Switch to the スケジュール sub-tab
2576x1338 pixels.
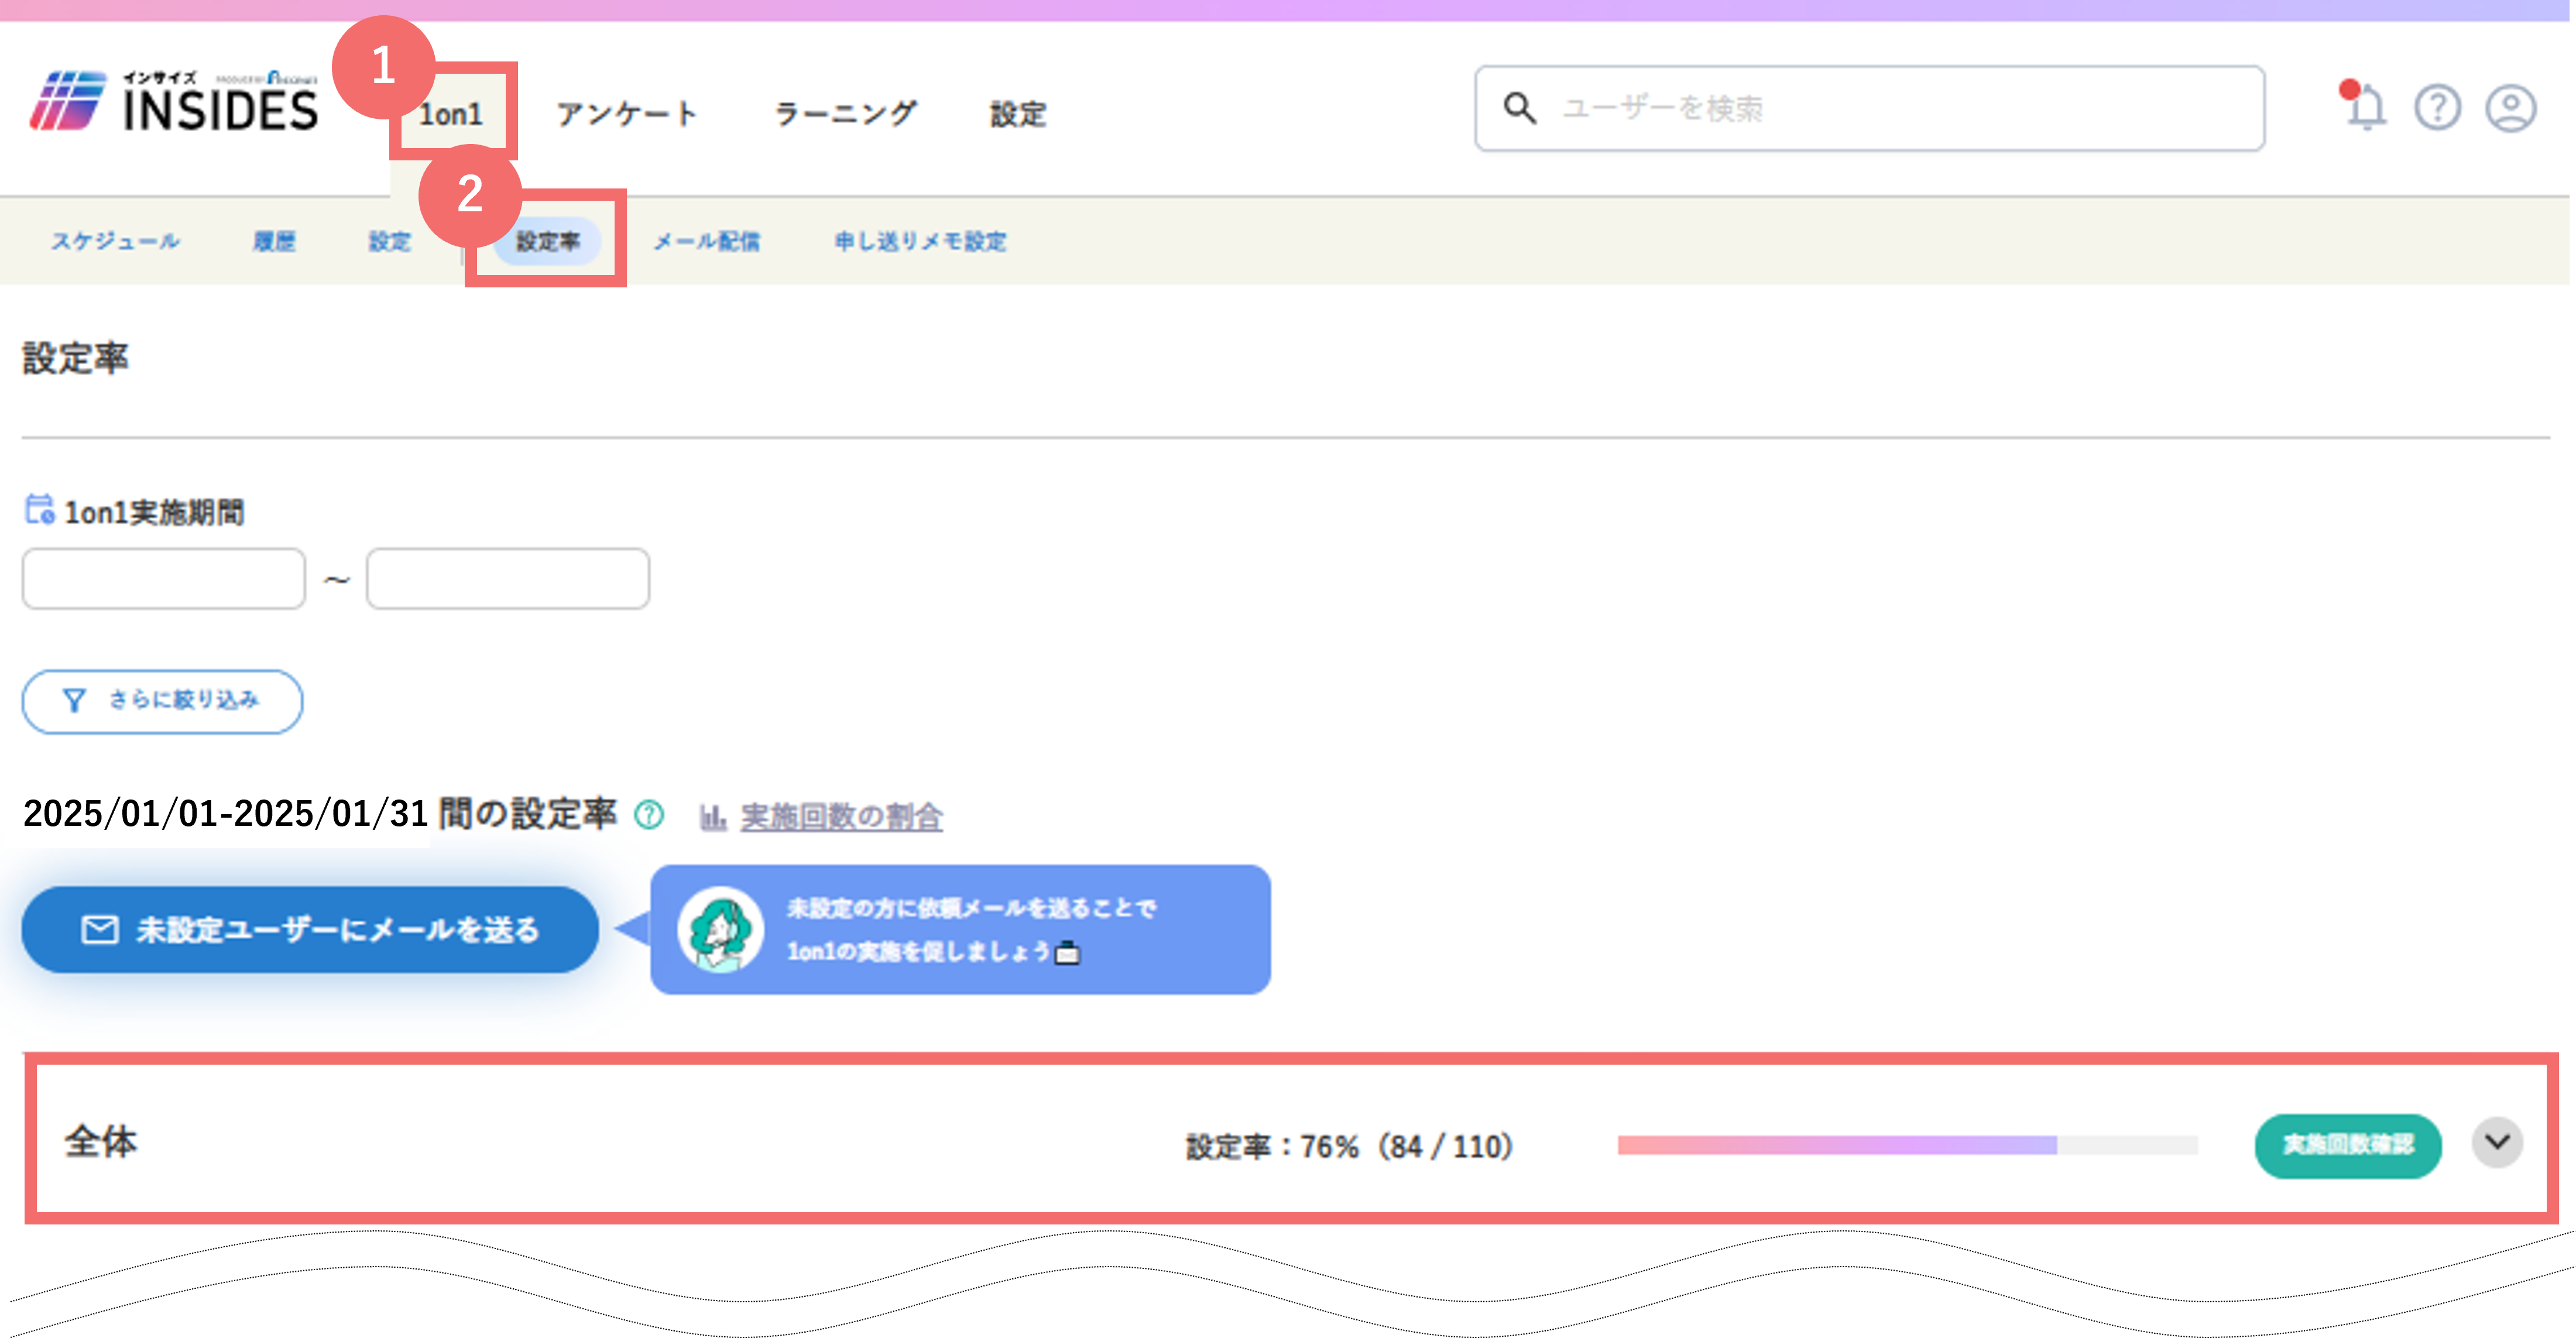[115, 241]
